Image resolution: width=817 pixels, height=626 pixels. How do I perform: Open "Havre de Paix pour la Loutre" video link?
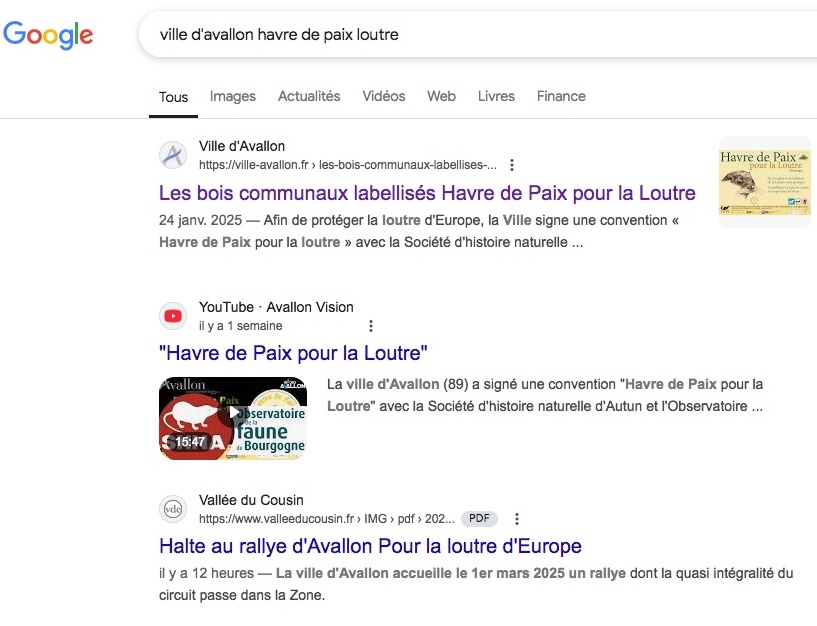coord(293,353)
